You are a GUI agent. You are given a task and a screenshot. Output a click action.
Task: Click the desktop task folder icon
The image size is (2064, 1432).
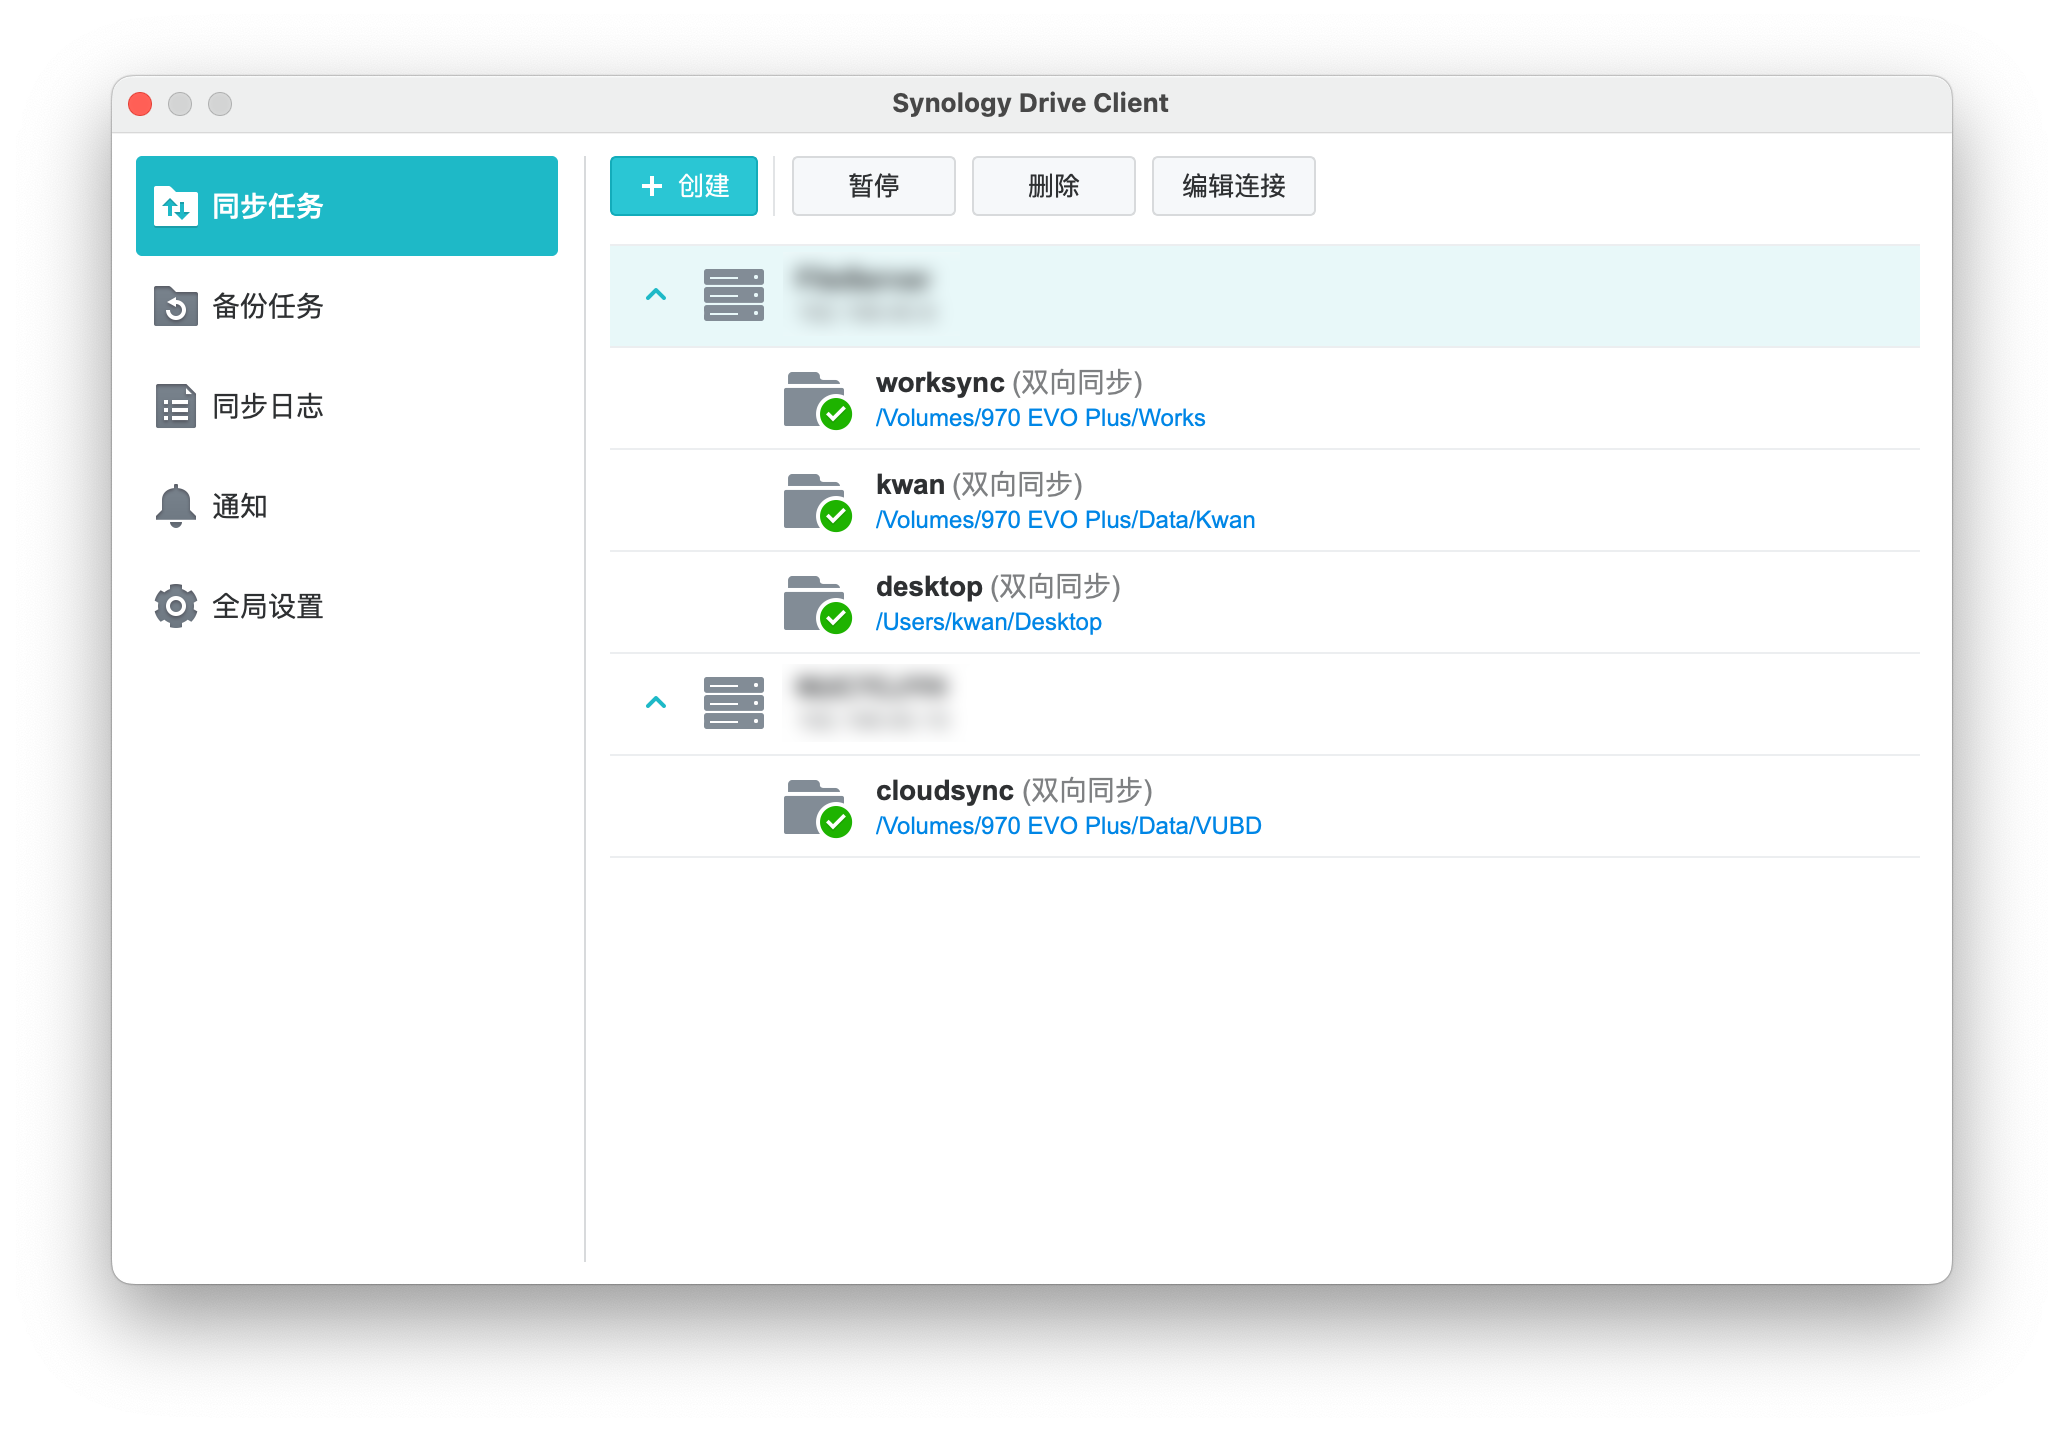[x=816, y=604]
